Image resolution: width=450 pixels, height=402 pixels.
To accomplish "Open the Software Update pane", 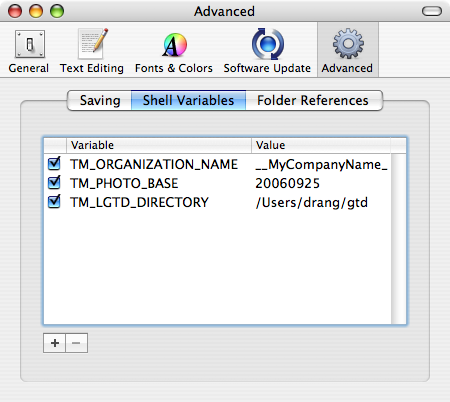I will pos(267,51).
